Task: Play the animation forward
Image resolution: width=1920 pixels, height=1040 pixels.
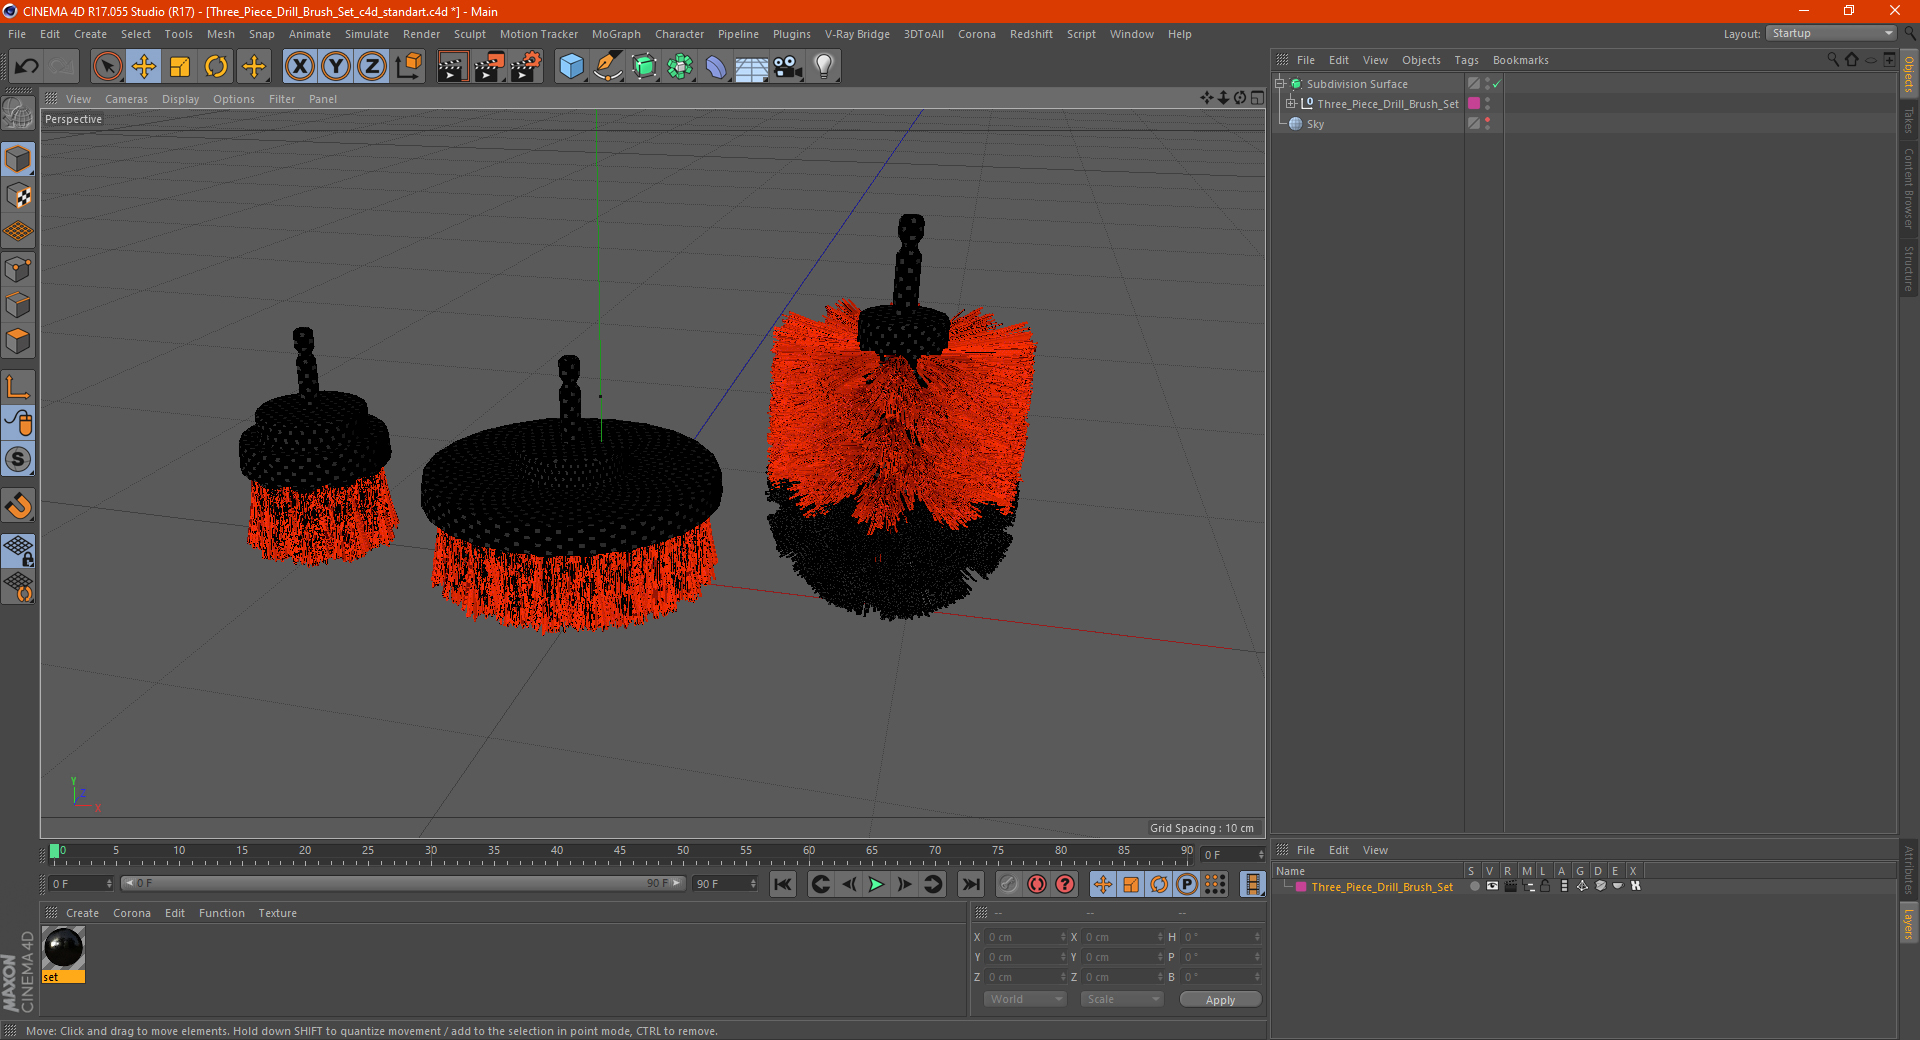Action: coord(877,884)
